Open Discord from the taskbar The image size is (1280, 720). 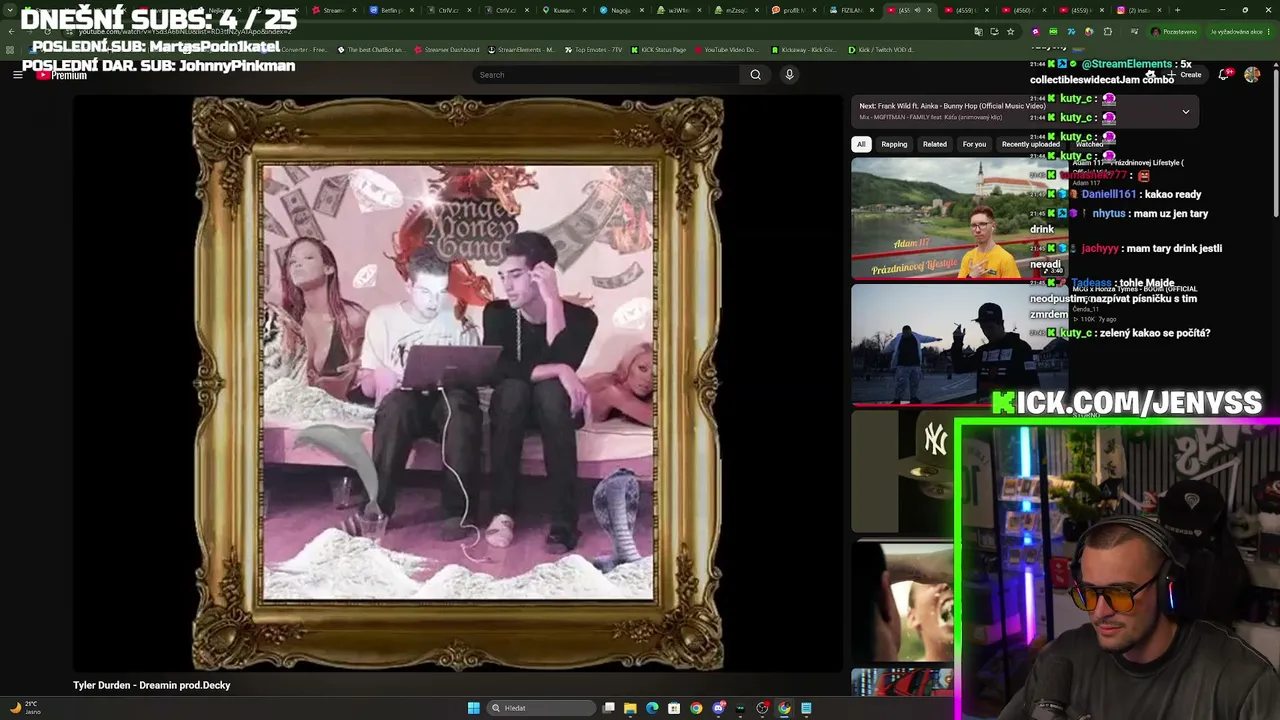[718, 708]
